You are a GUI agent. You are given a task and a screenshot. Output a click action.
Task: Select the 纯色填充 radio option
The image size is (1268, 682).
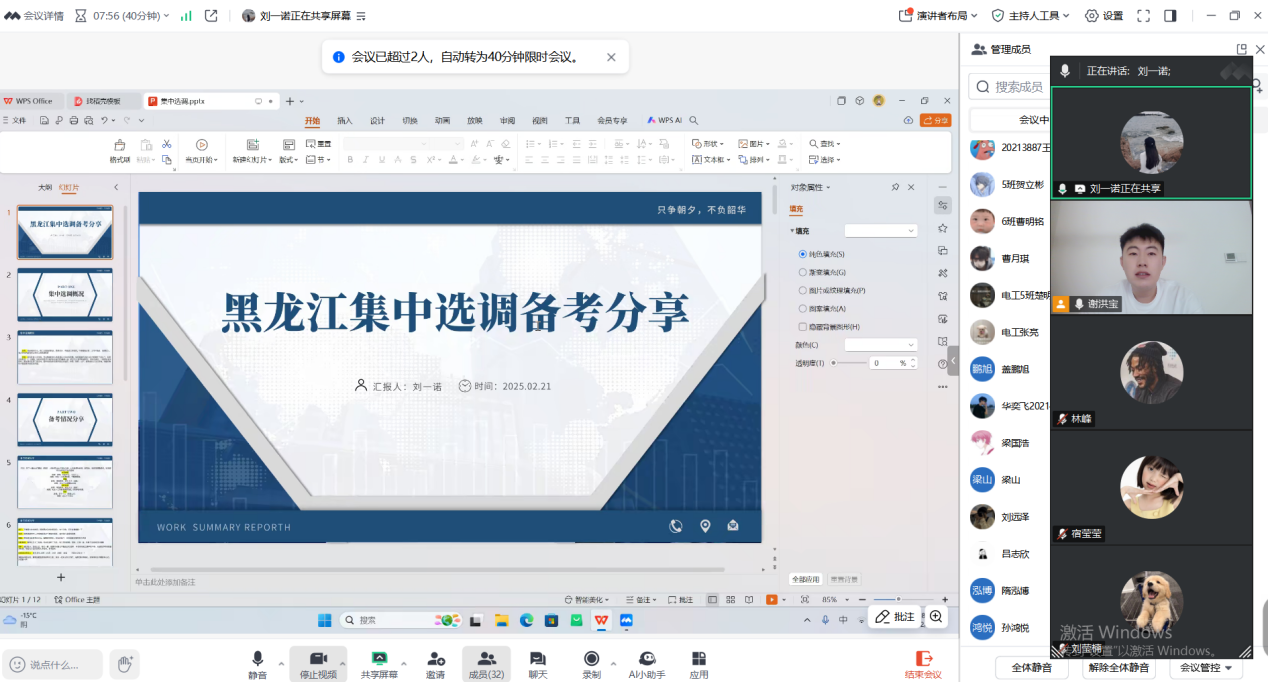click(x=803, y=254)
